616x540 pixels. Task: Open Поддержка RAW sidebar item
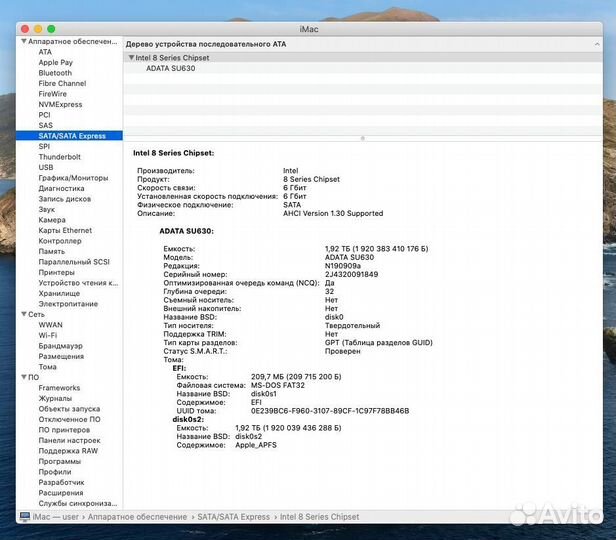(x=68, y=451)
